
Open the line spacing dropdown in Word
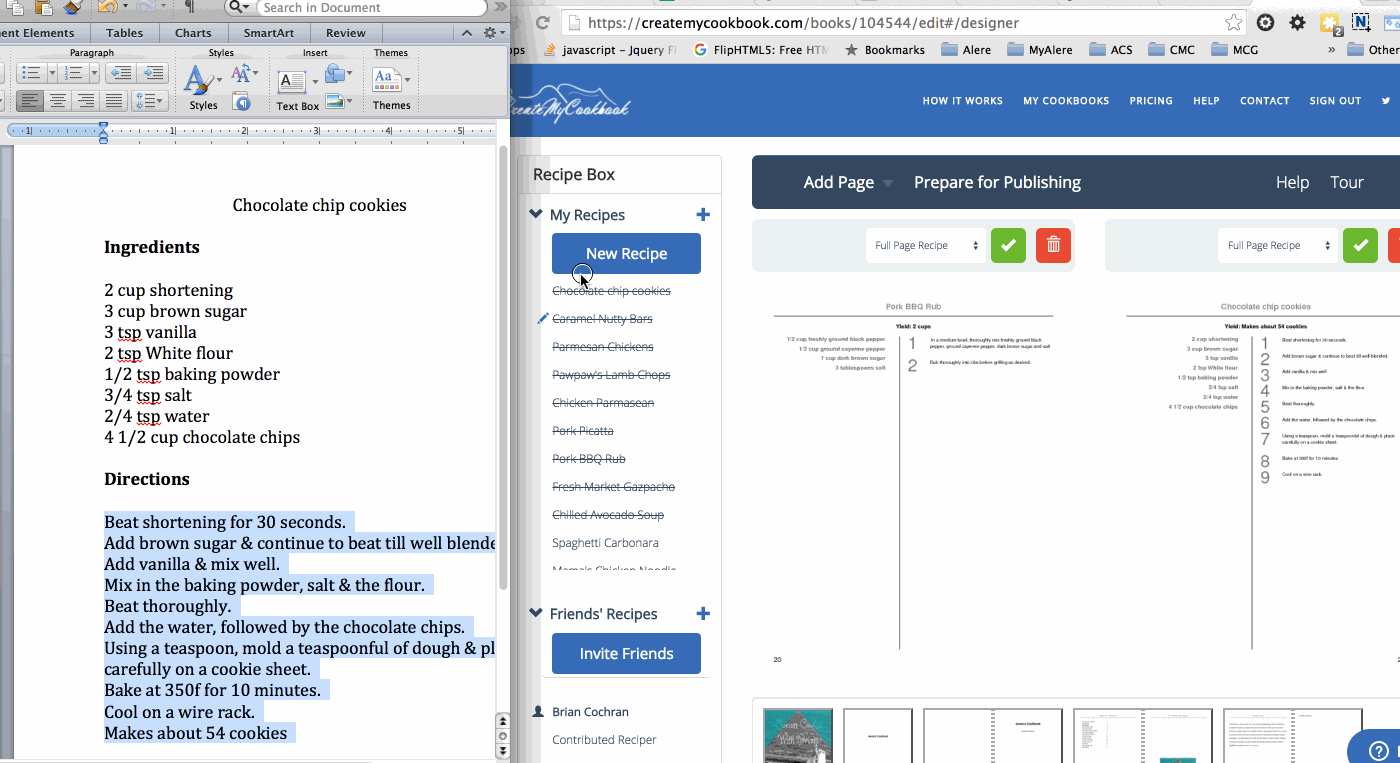[x=149, y=101]
